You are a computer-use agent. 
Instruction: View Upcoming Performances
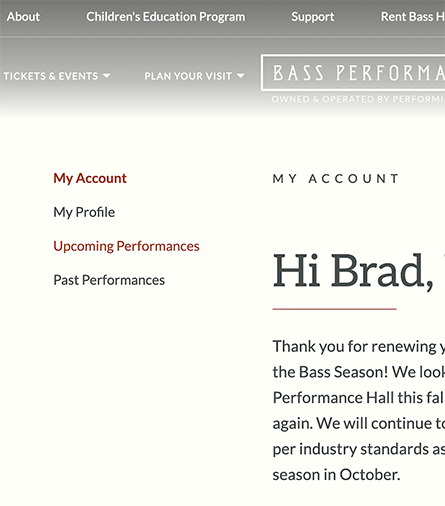pyautogui.click(x=126, y=246)
